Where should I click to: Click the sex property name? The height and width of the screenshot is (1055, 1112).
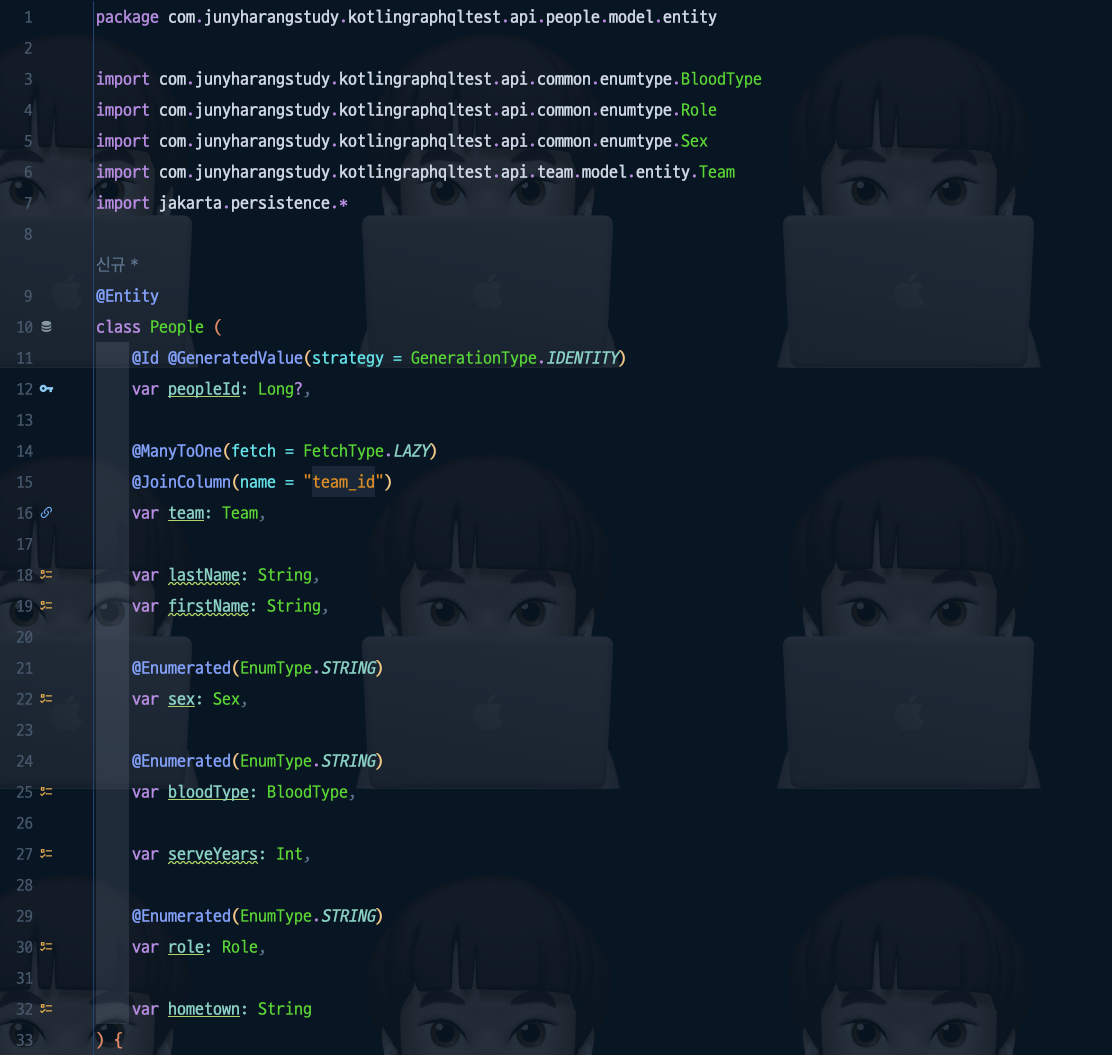click(x=181, y=699)
